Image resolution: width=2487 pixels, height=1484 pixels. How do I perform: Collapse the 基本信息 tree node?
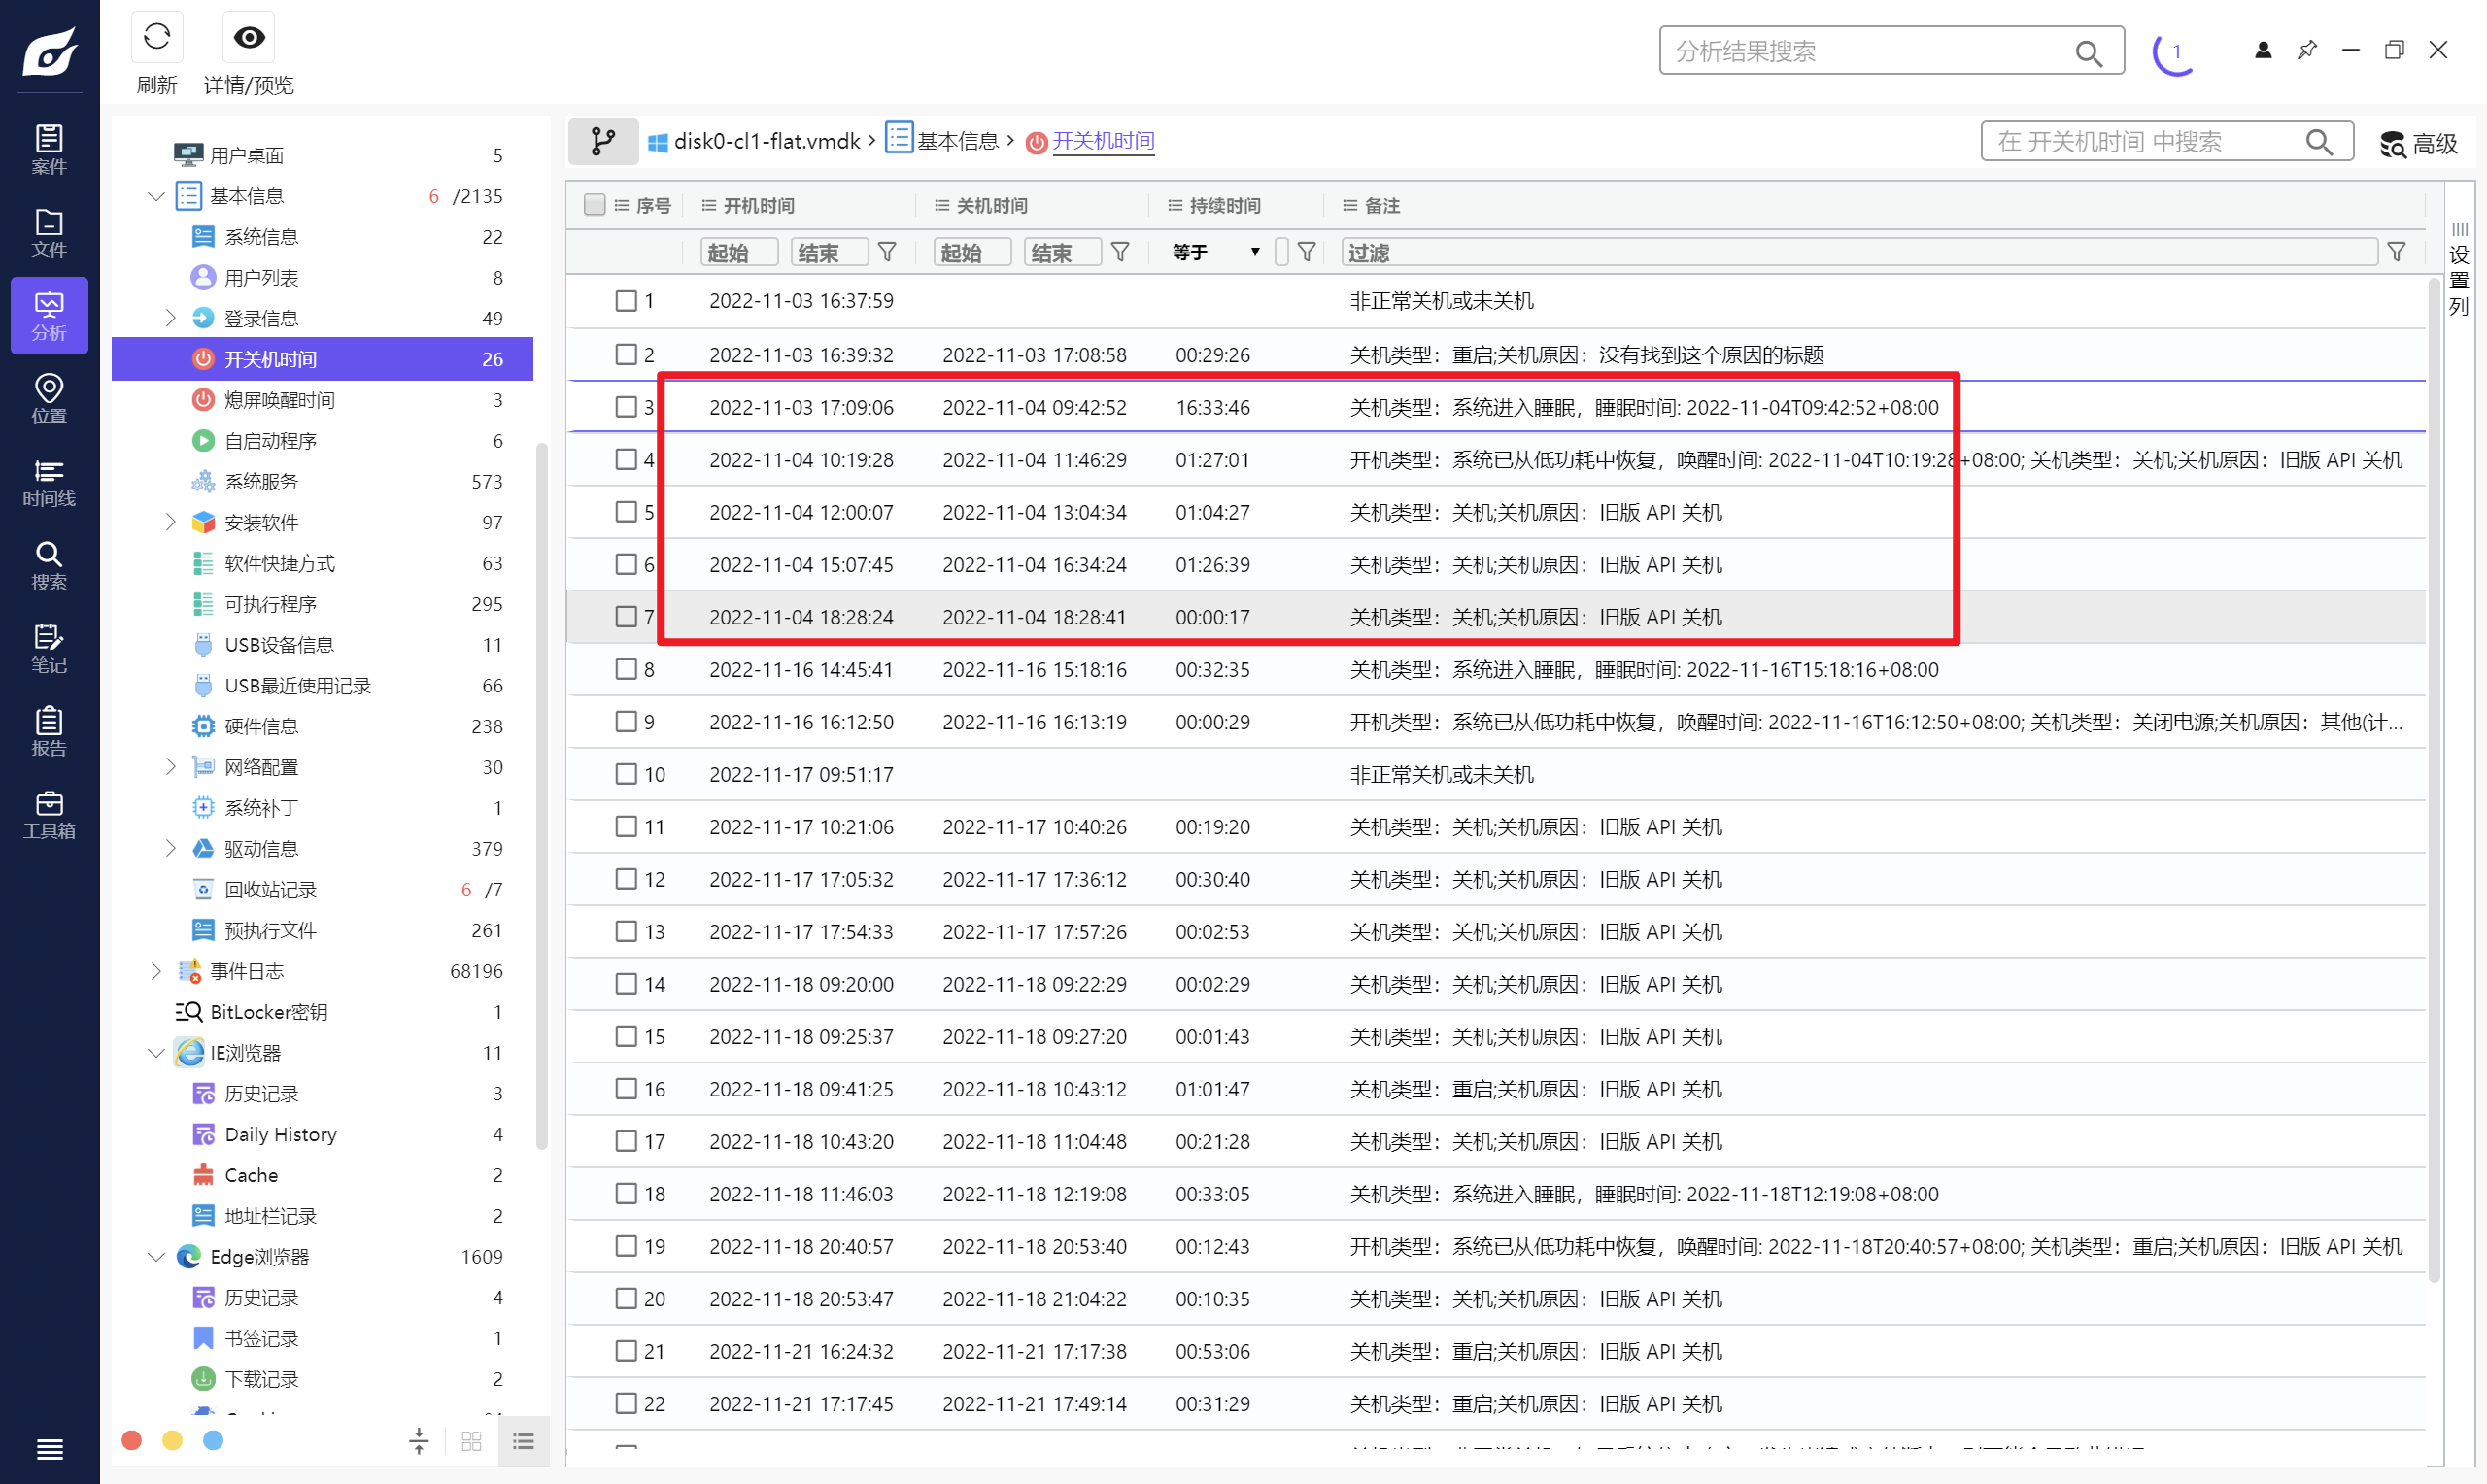(156, 196)
